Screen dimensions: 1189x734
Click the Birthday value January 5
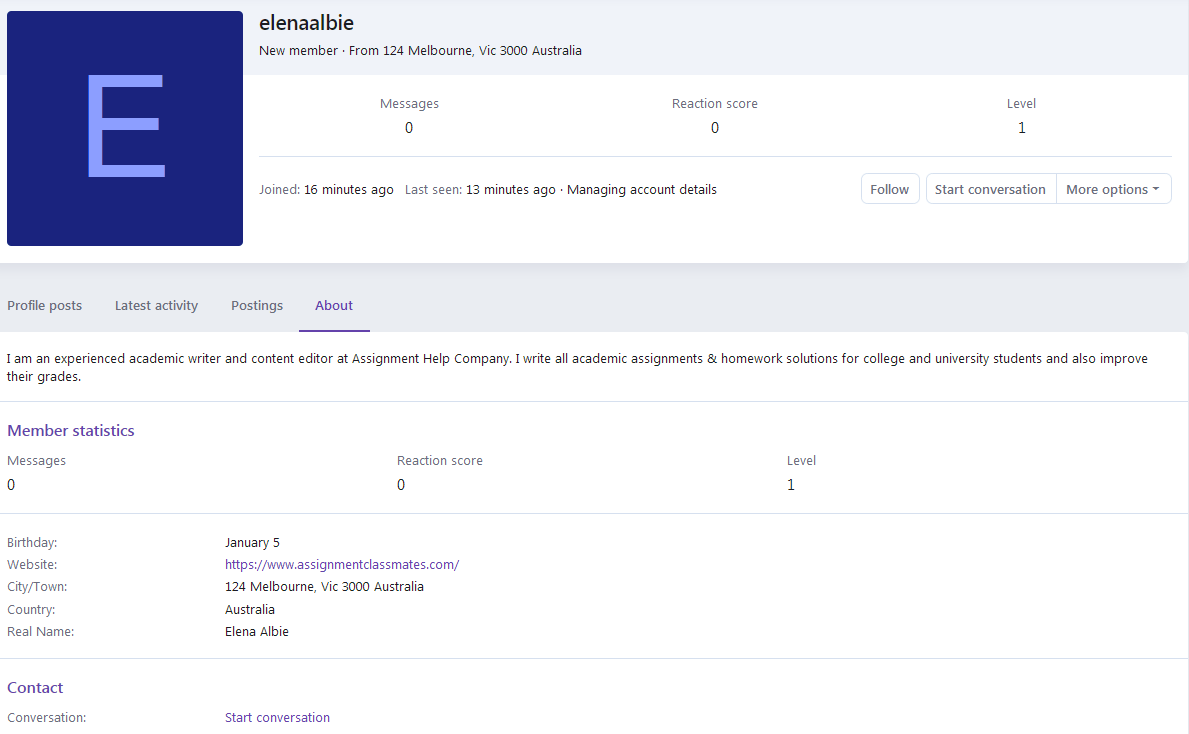point(253,542)
